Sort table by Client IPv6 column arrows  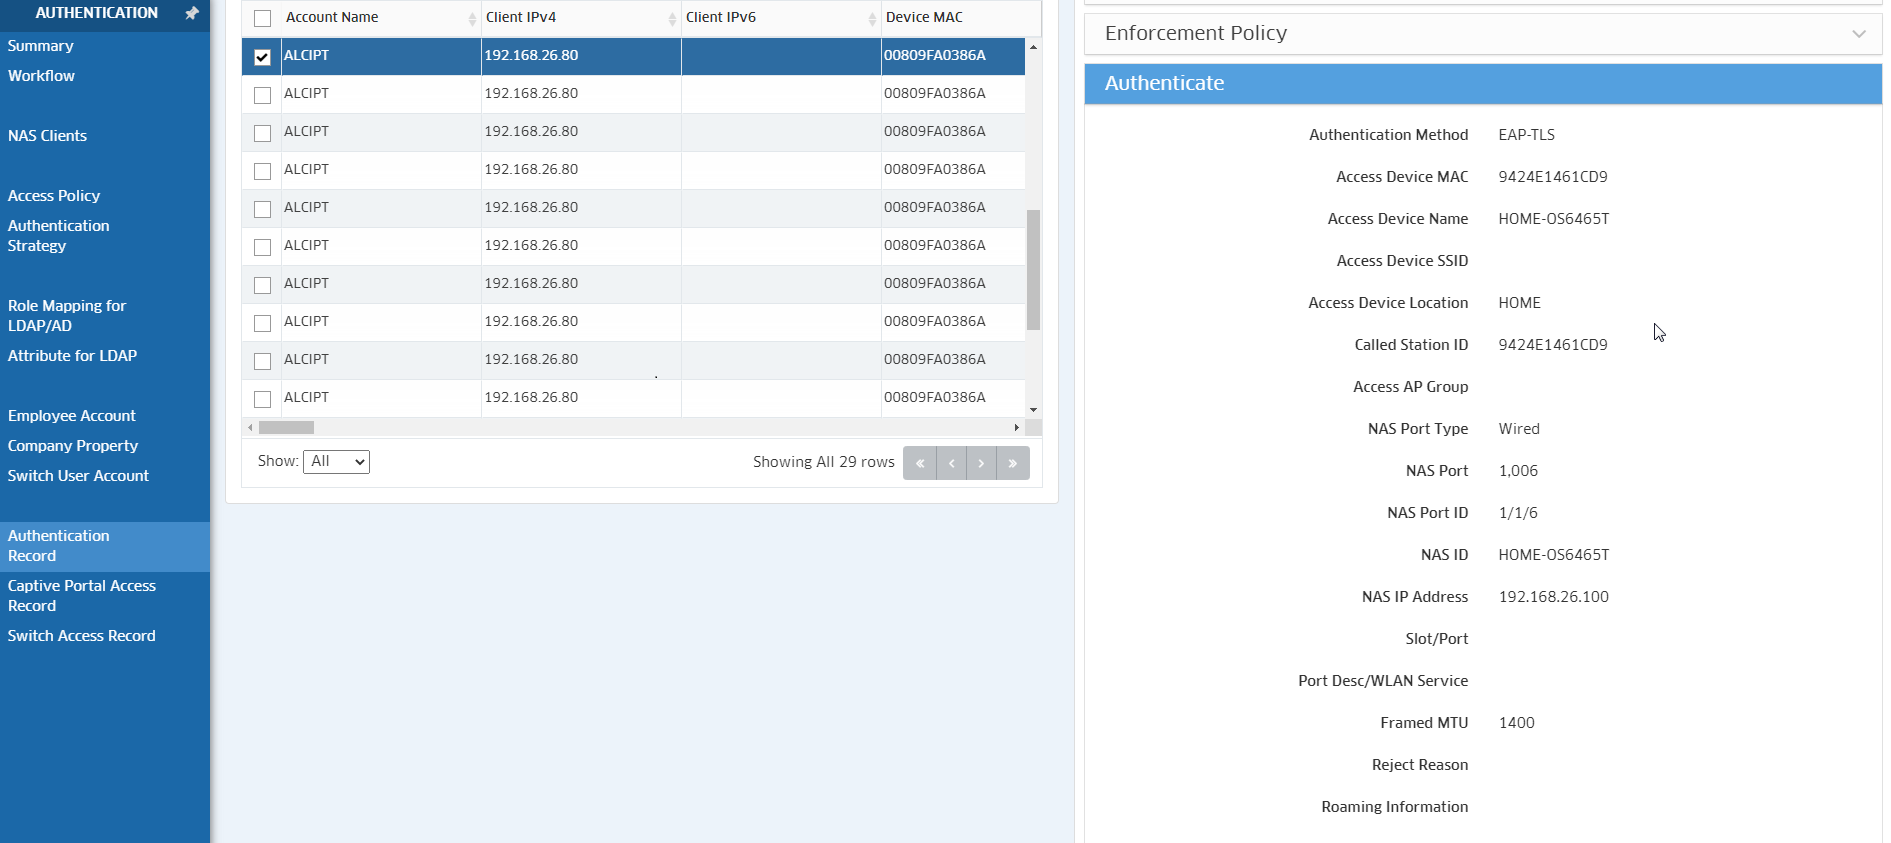click(872, 18)
